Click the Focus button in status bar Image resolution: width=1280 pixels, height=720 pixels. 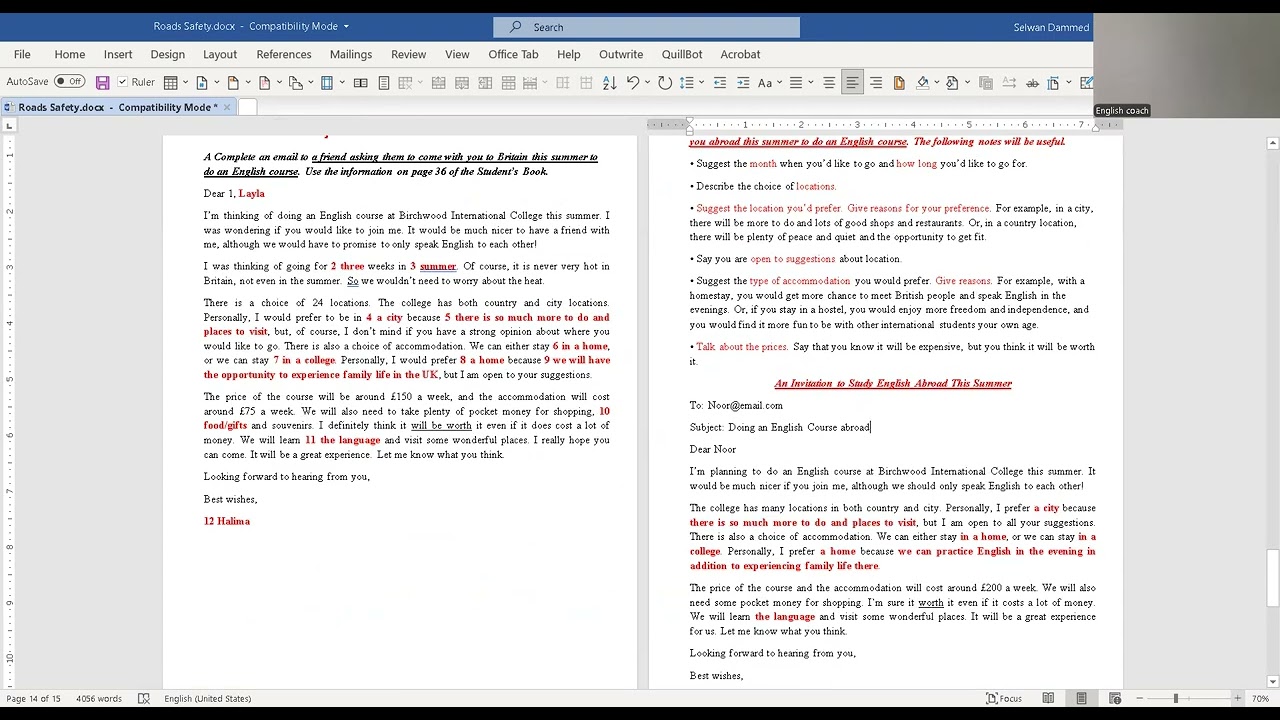pos(1004,698)
